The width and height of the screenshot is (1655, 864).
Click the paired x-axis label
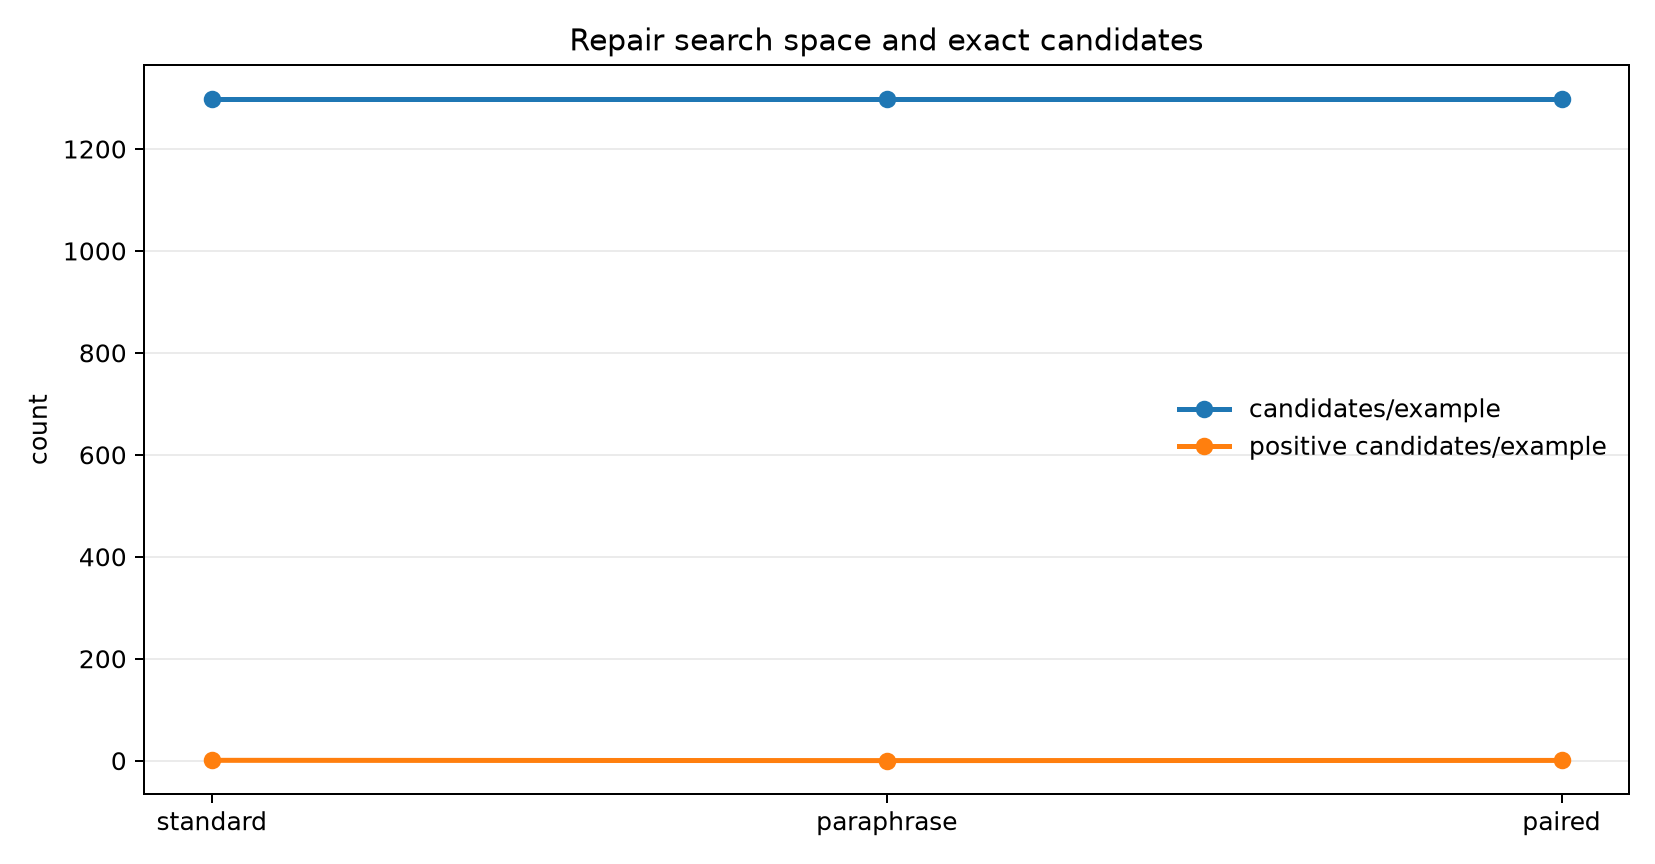click(1561, 823)
